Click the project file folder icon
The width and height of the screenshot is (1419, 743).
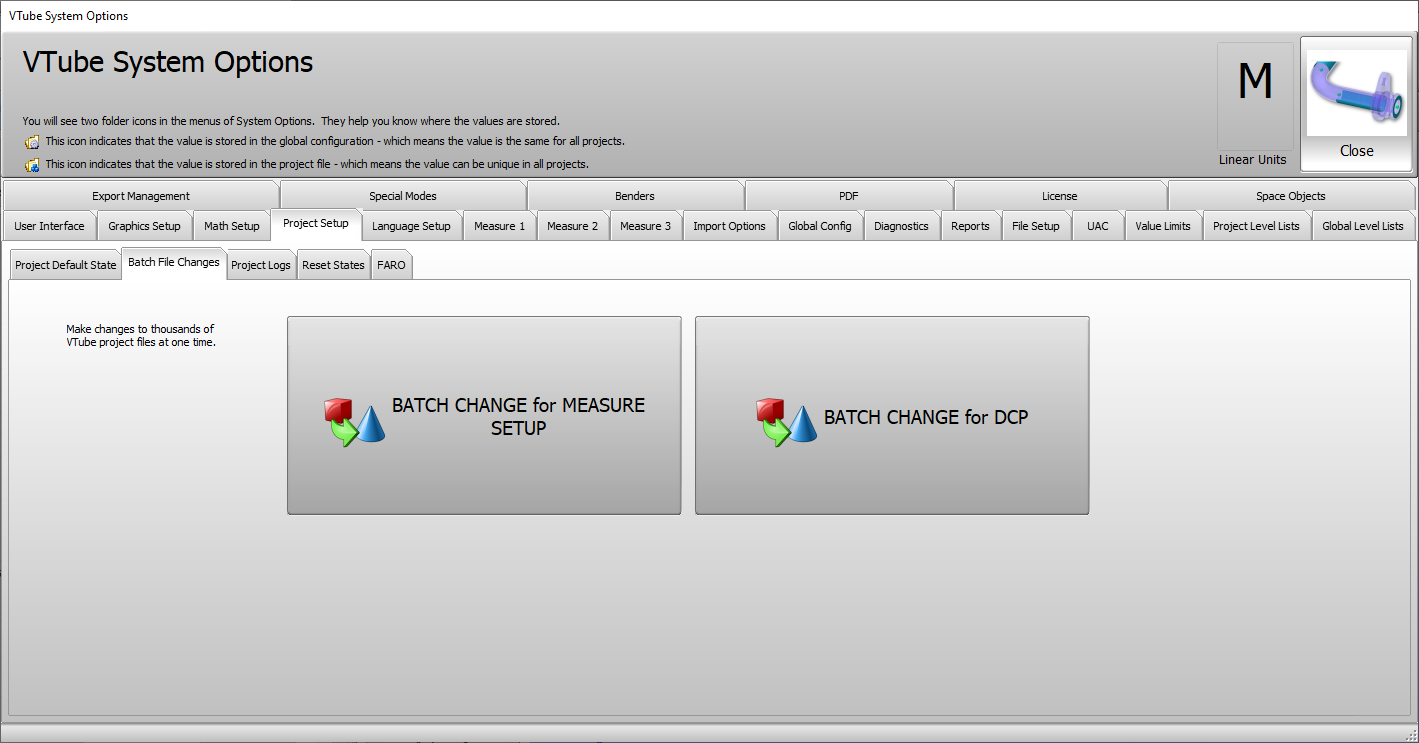pos(32,165)
